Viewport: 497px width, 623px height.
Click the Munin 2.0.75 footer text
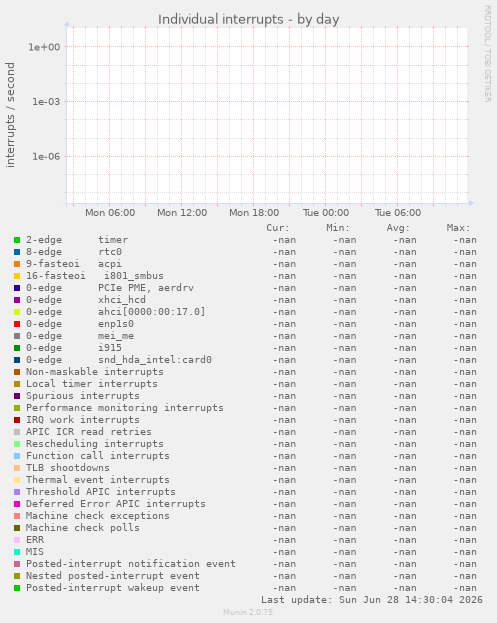[x=248, y=612]
